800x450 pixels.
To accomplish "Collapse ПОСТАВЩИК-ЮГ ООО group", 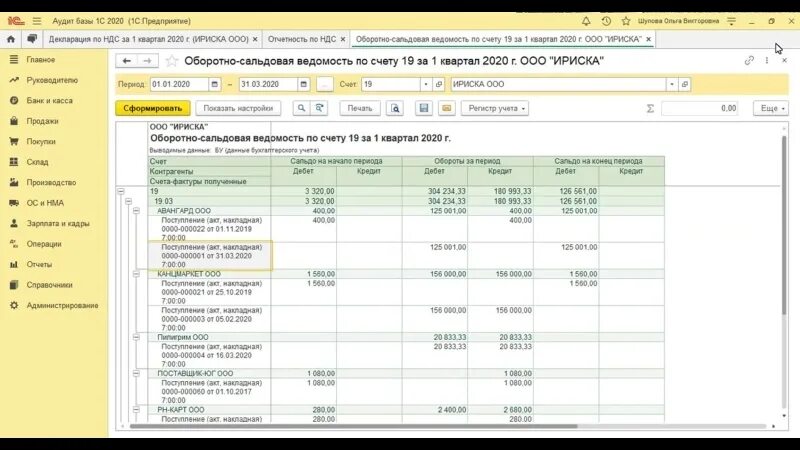I will pyautogui.click(x=136, y=373).
